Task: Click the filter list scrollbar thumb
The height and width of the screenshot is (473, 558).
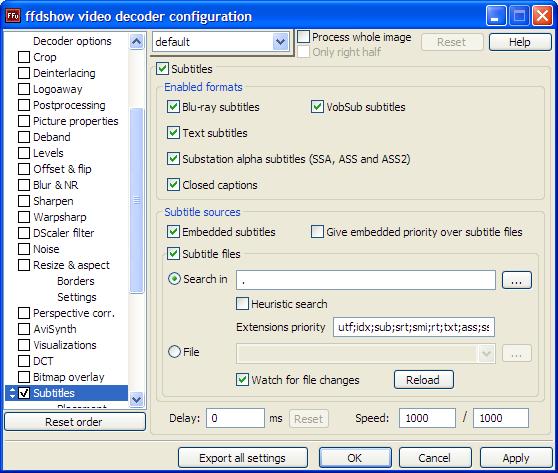Action: coord(137,201)
